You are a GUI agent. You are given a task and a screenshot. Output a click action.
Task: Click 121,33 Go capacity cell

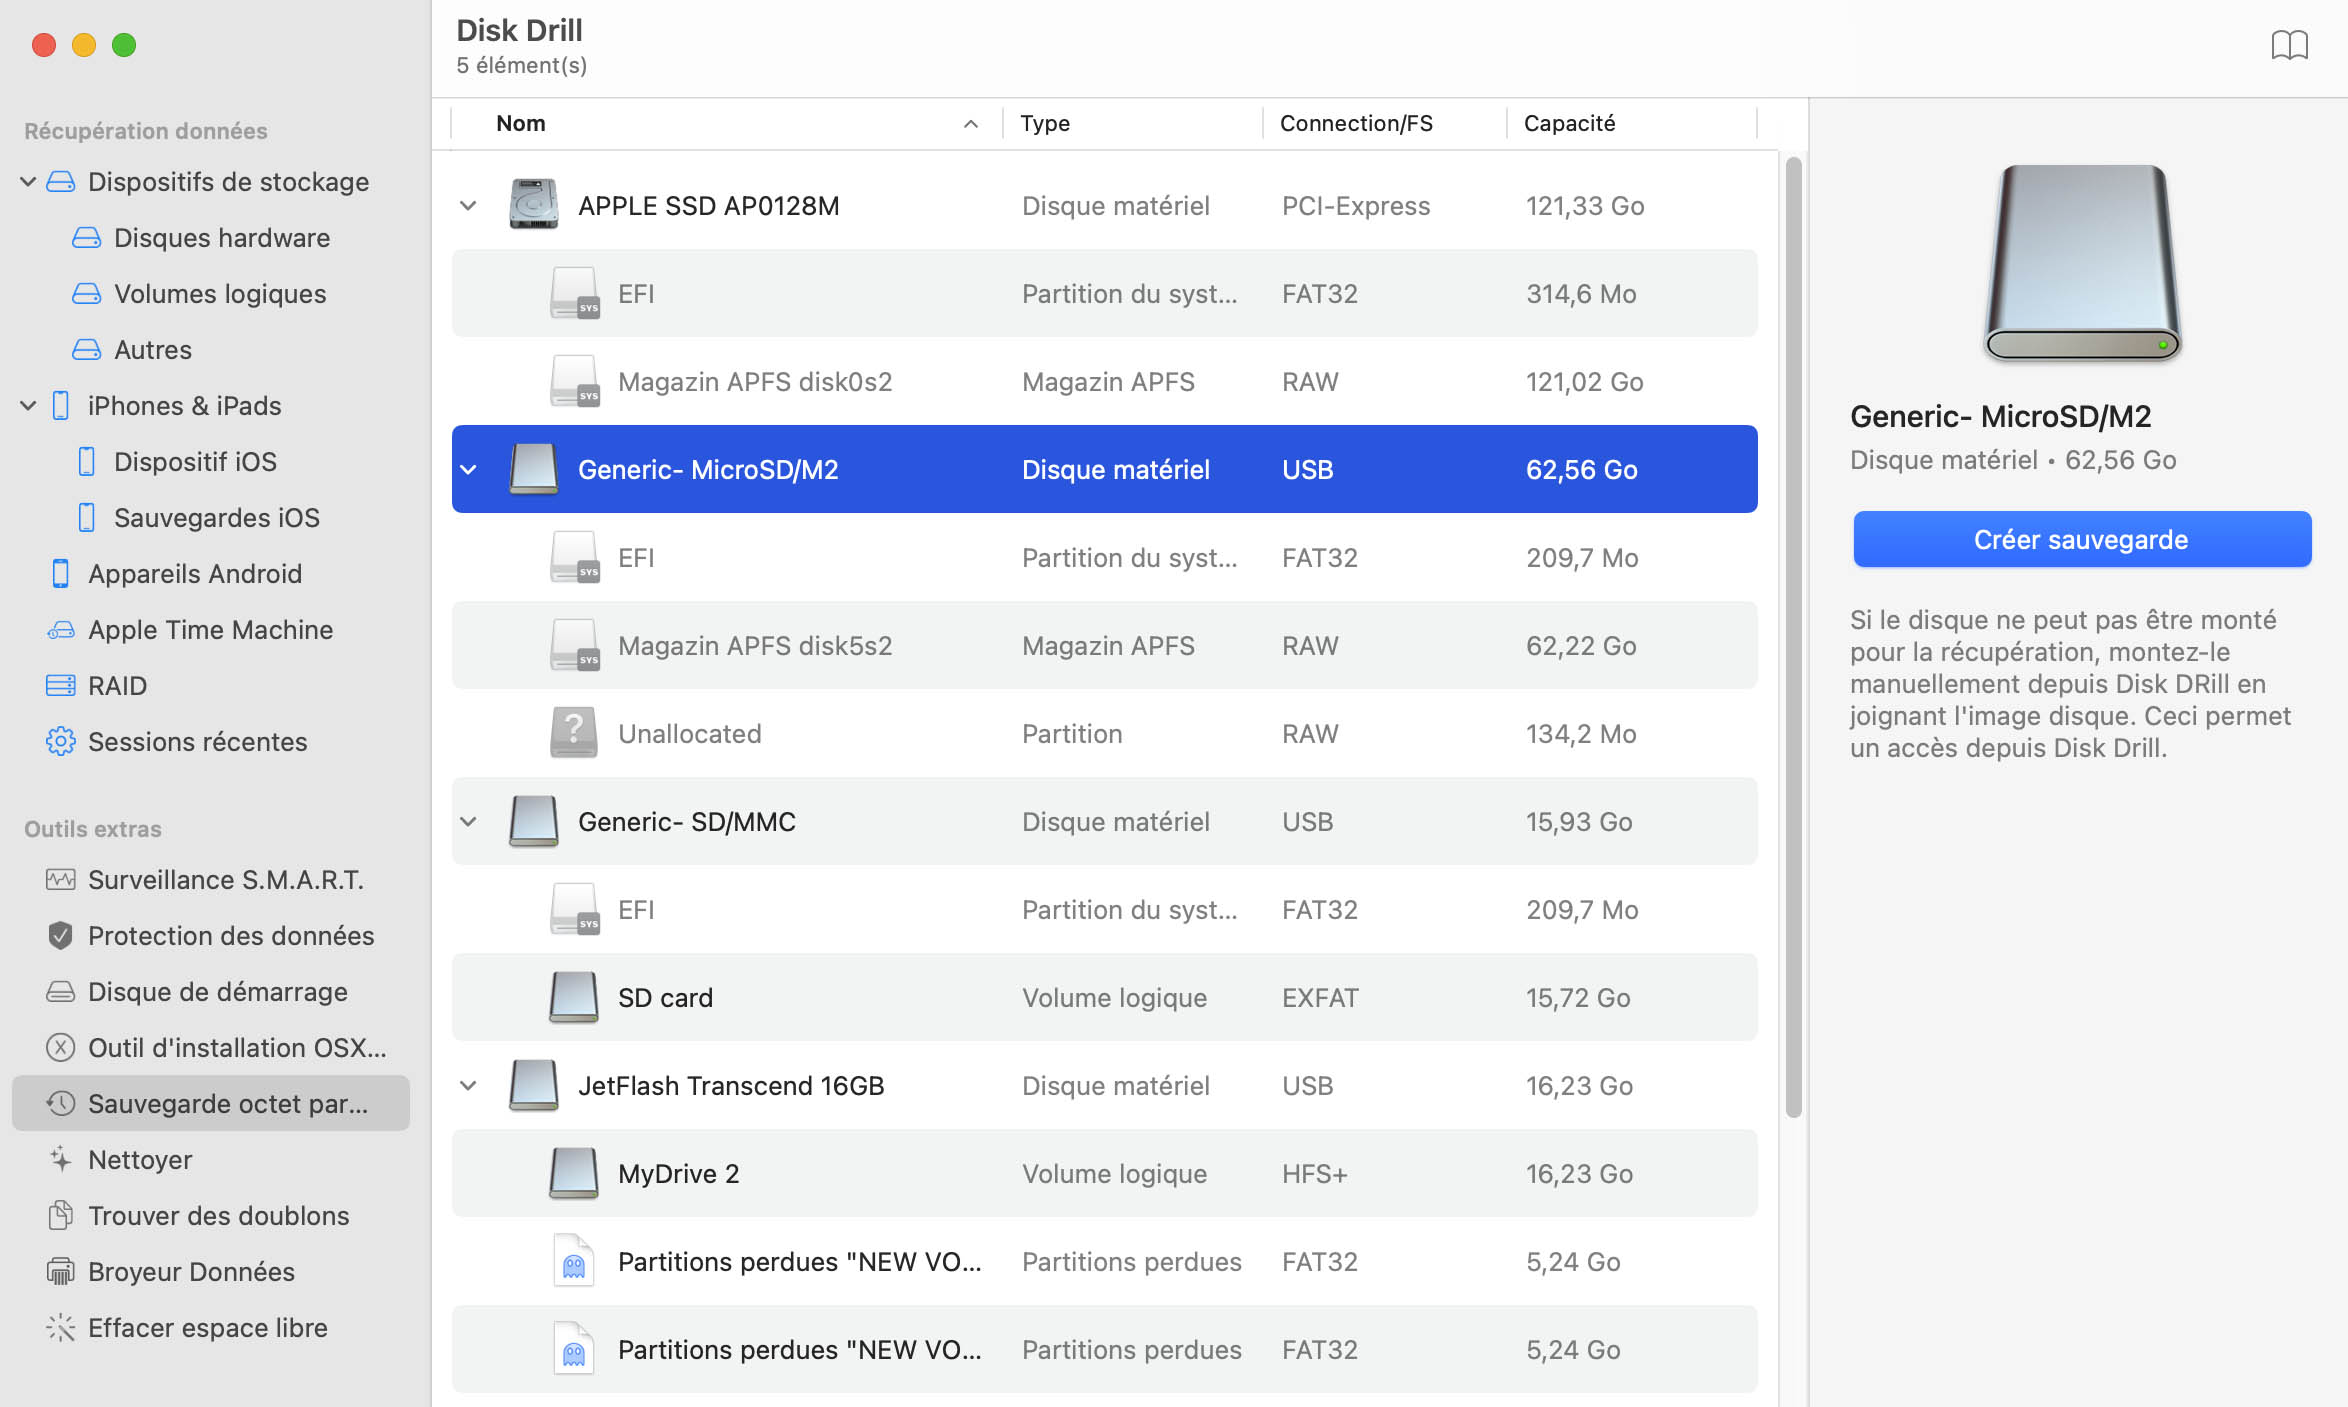point(1585,206)
